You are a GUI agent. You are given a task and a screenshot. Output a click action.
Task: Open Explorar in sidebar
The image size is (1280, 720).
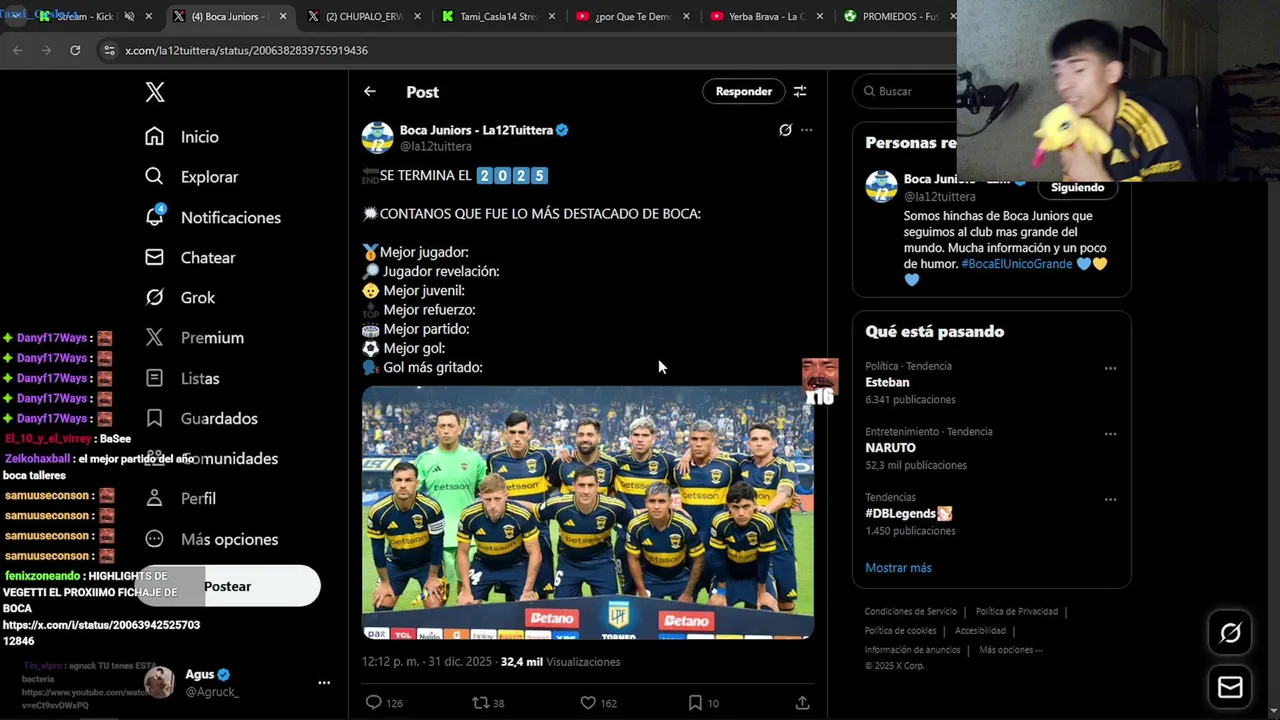pos(191,177)
